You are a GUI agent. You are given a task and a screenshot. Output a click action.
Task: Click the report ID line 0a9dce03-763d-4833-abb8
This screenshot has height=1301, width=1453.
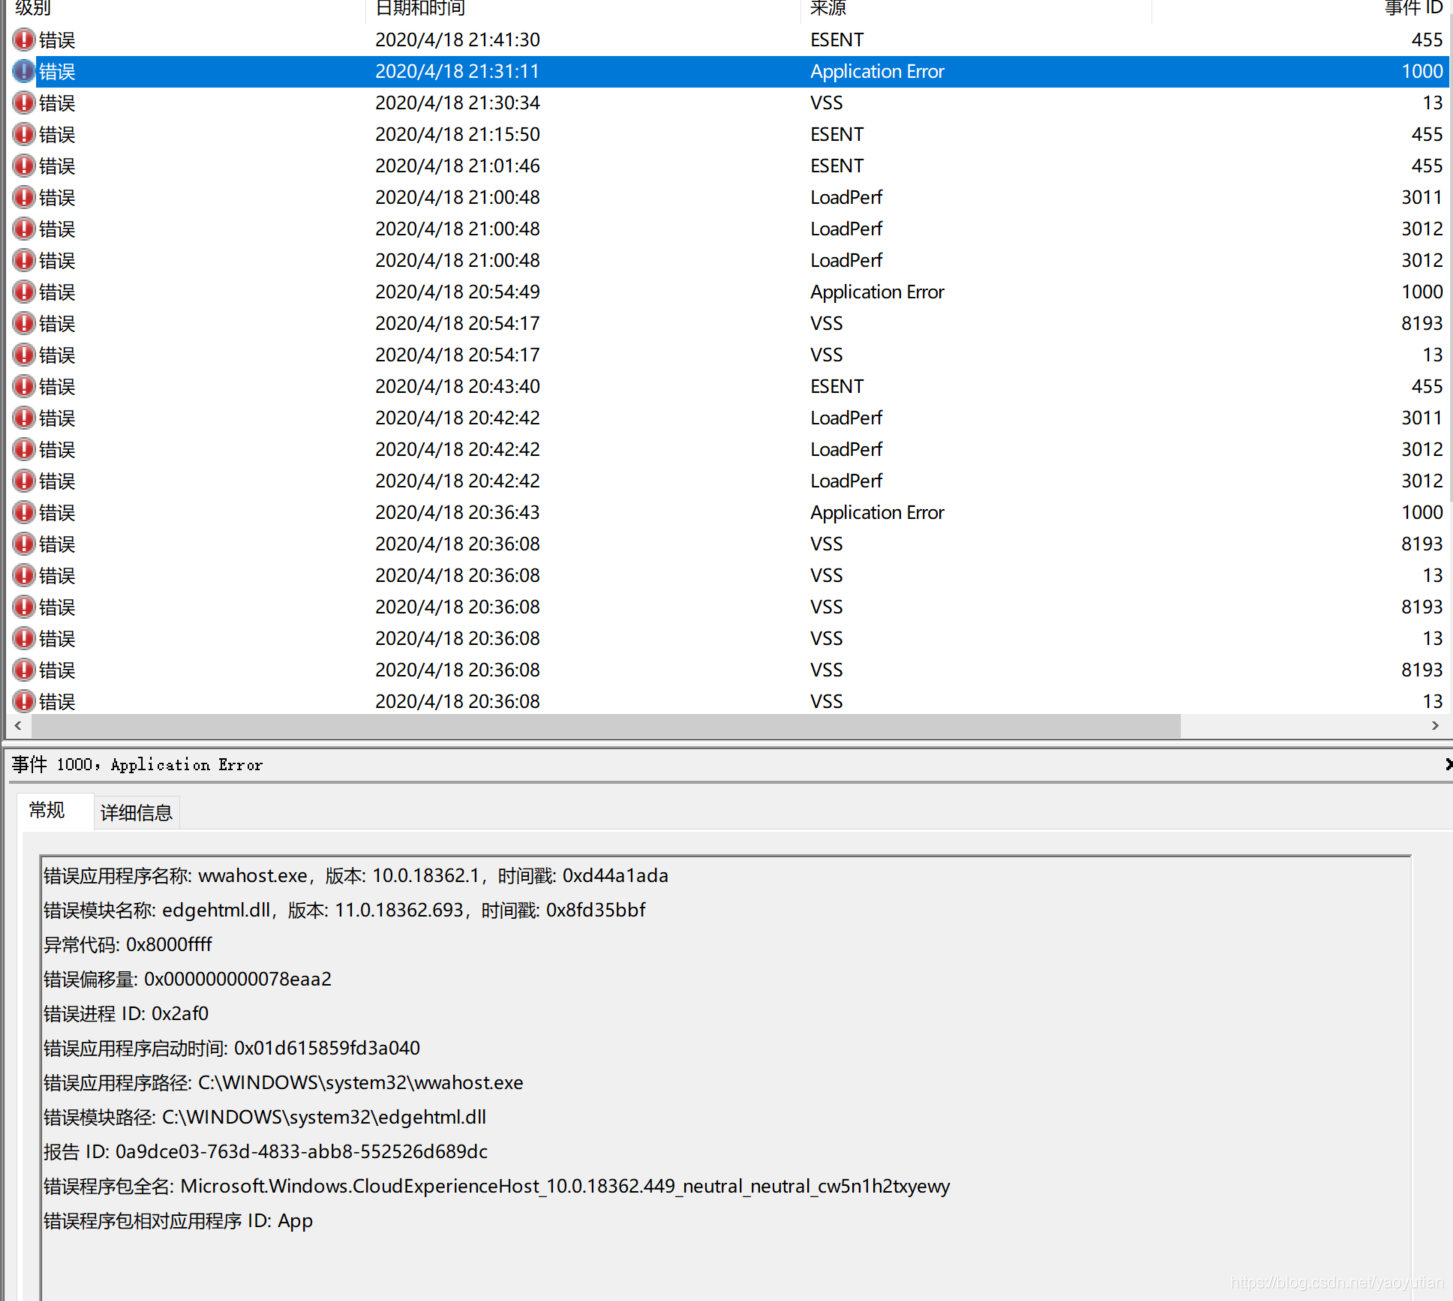click(x=265, y=1152)
